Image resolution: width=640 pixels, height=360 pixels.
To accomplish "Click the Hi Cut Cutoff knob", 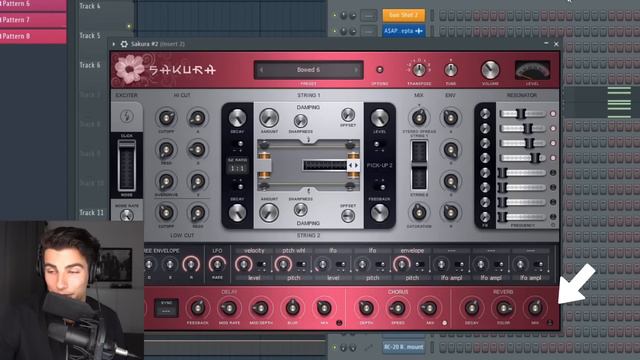I will point(166,118).
